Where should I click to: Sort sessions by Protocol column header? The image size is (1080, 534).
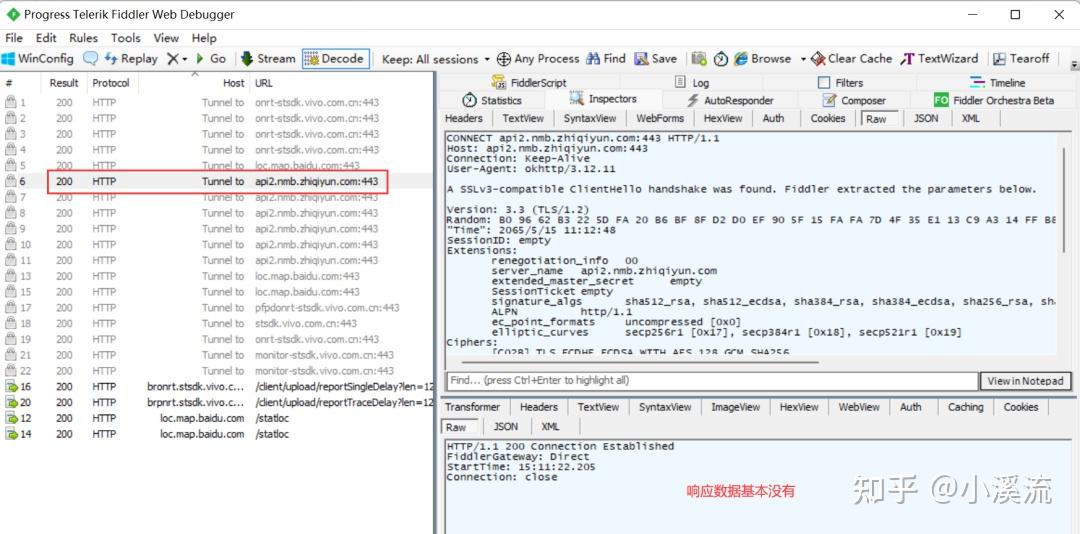coord(111,83)
